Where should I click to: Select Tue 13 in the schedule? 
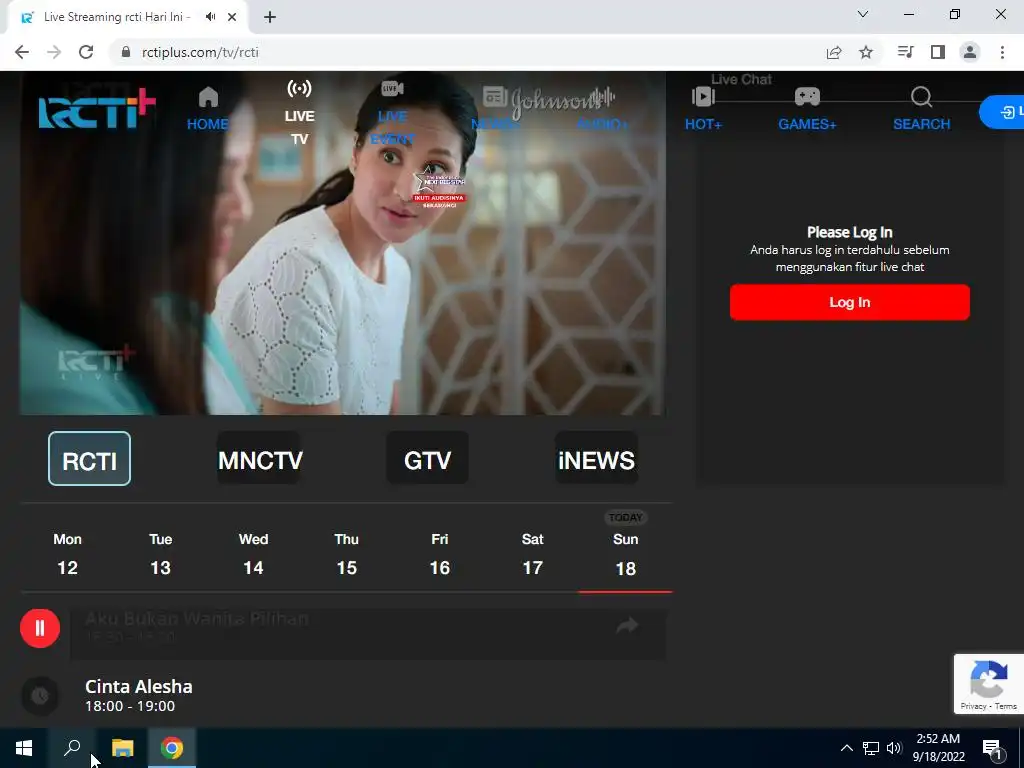[161, 554]
